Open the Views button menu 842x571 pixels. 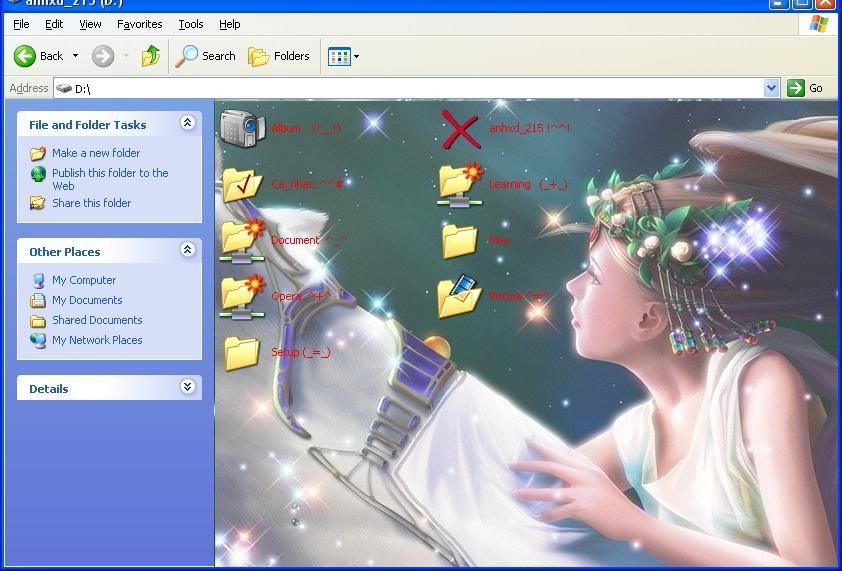point(343,56)
